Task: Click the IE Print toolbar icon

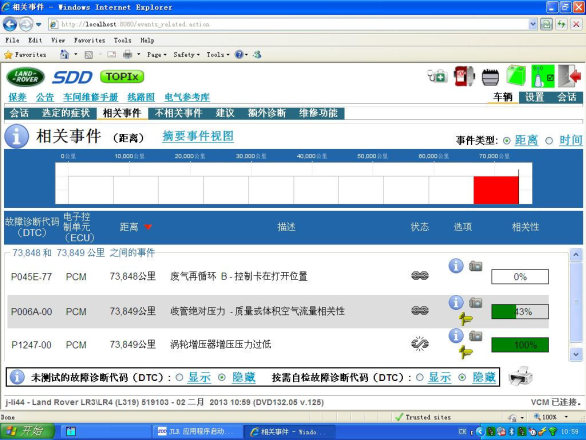Action: (x=127, y=55)
